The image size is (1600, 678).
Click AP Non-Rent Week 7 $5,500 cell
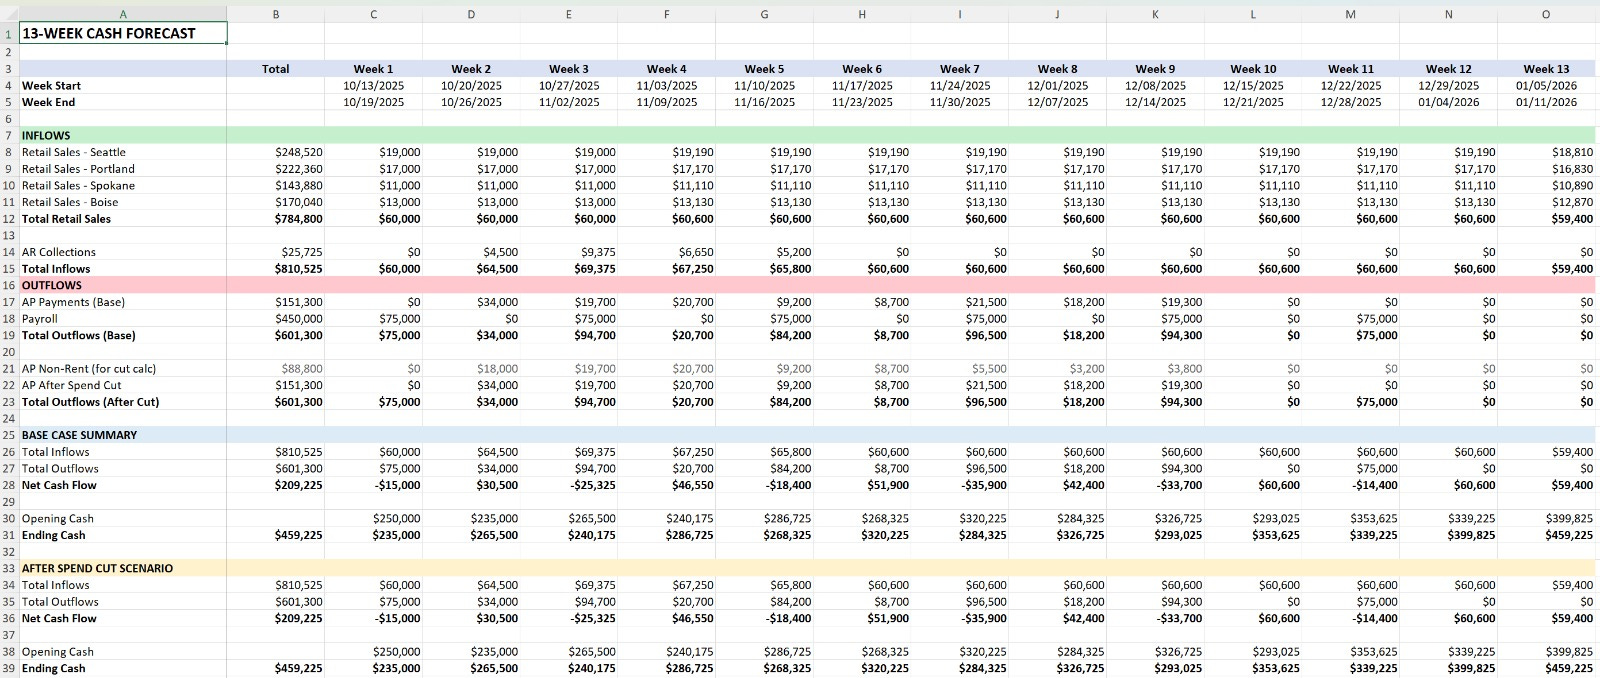coord(960,369)
